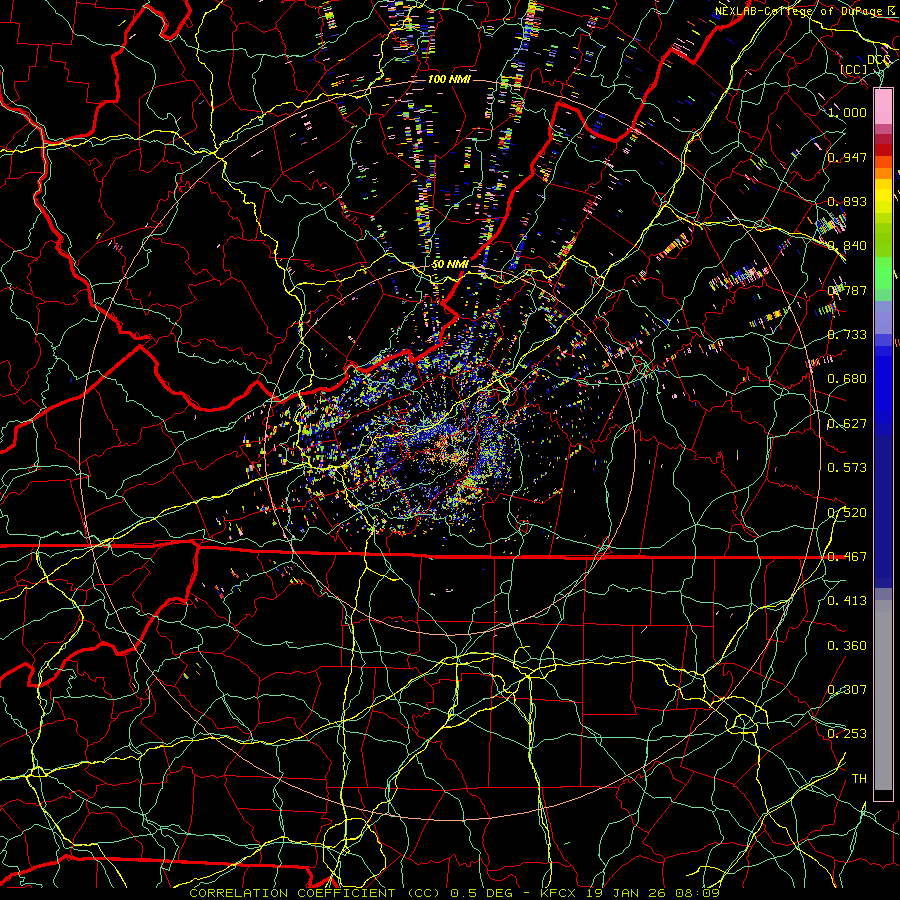Viewport: 900px width, 900px height.
Task: Click the 0.253 scale value
Action: coord(847,734)
